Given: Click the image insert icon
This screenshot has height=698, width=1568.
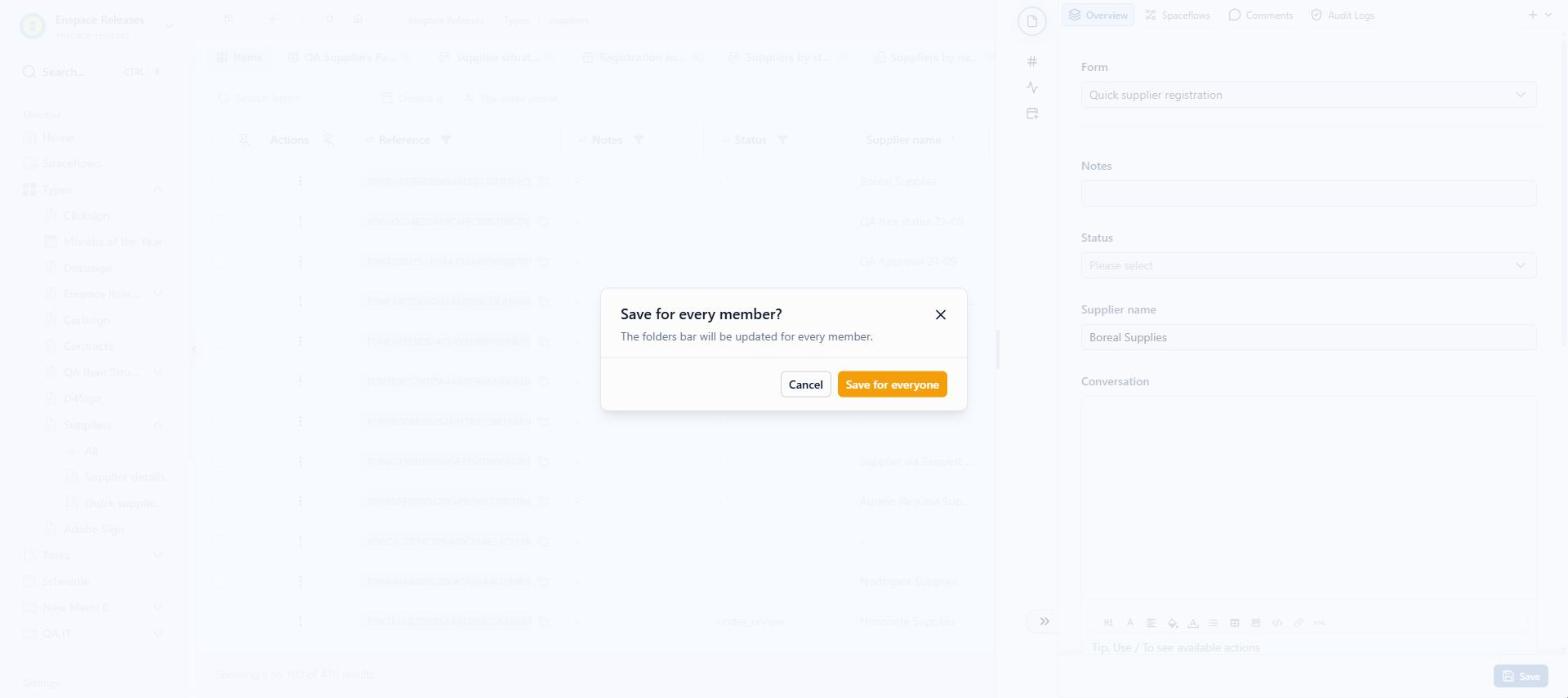Looking at the screenshot, I should pyautogui.click(x=1256, y=623).
